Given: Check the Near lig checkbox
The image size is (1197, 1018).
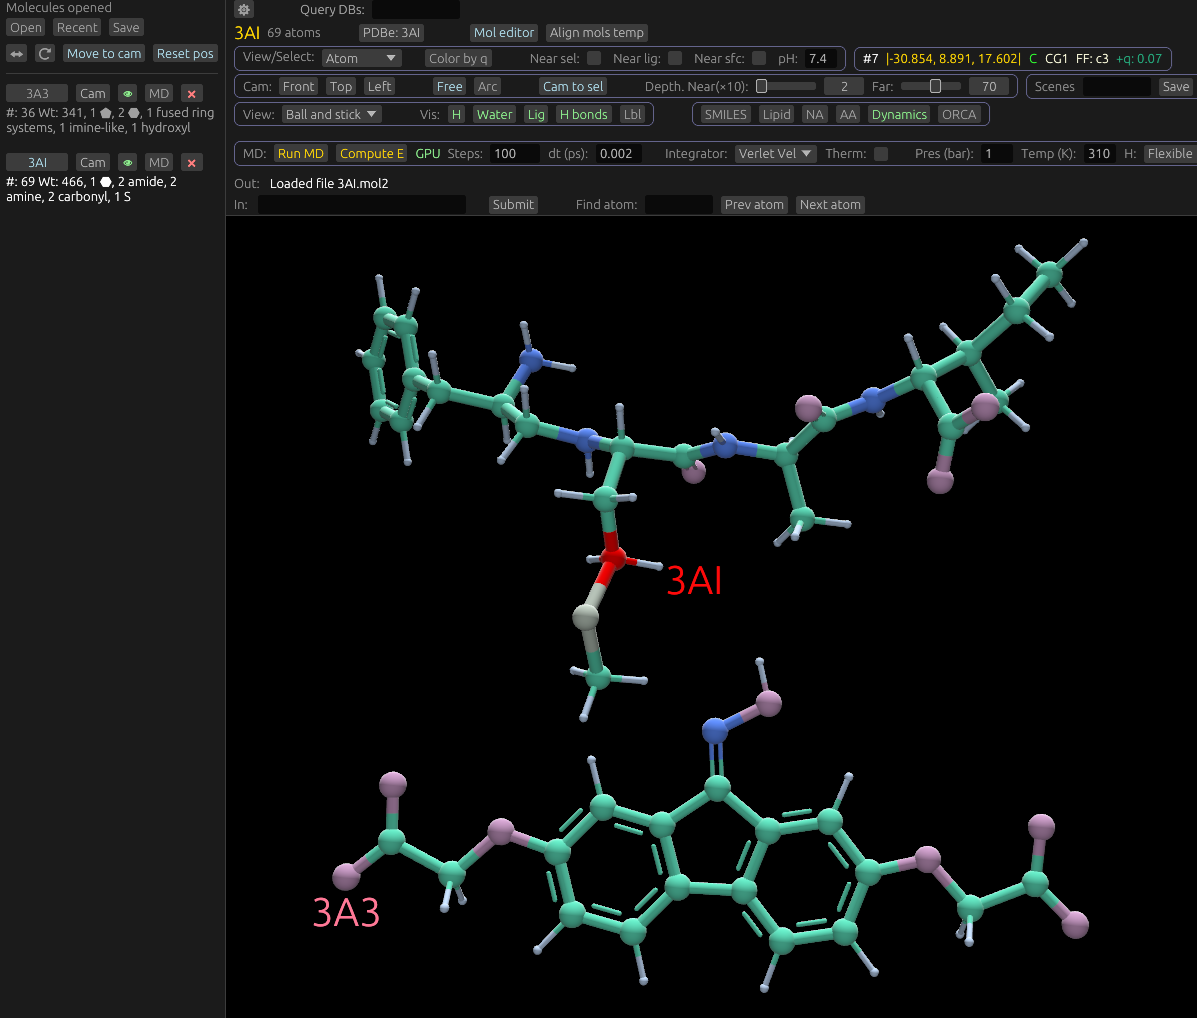Looking at the screenshot, I should point(675,59).
